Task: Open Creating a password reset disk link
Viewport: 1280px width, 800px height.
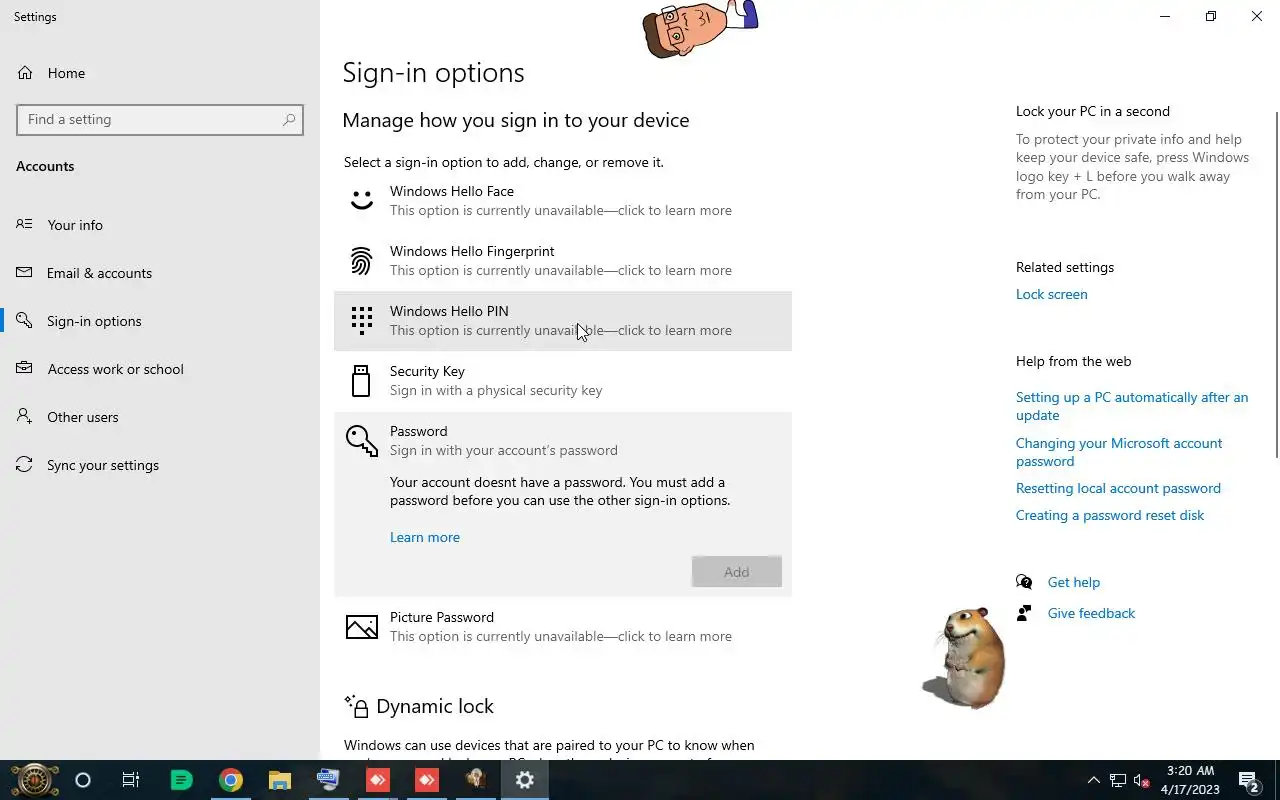Action: coord(1110,515)
